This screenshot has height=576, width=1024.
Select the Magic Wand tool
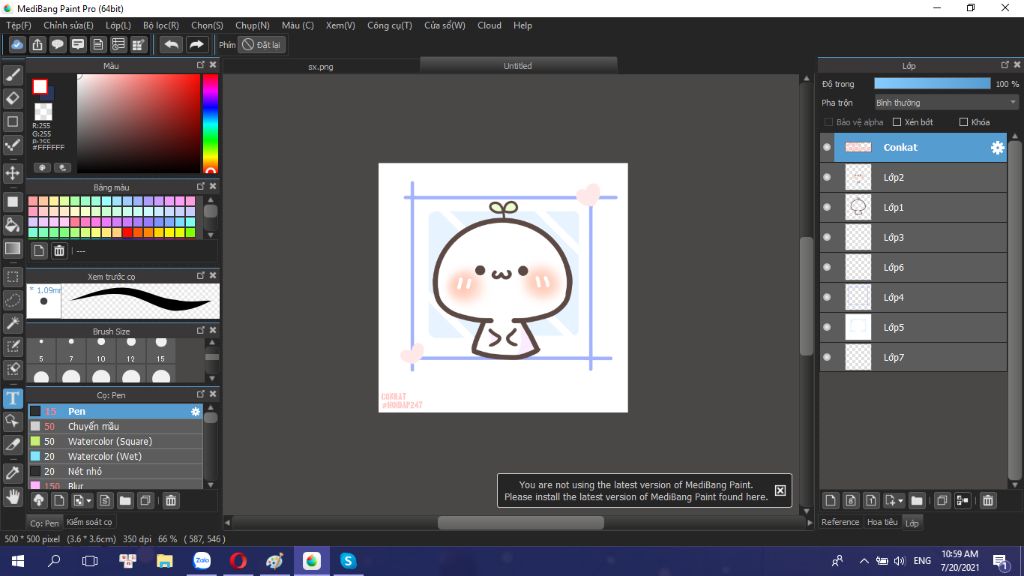(x=12, y=323)
